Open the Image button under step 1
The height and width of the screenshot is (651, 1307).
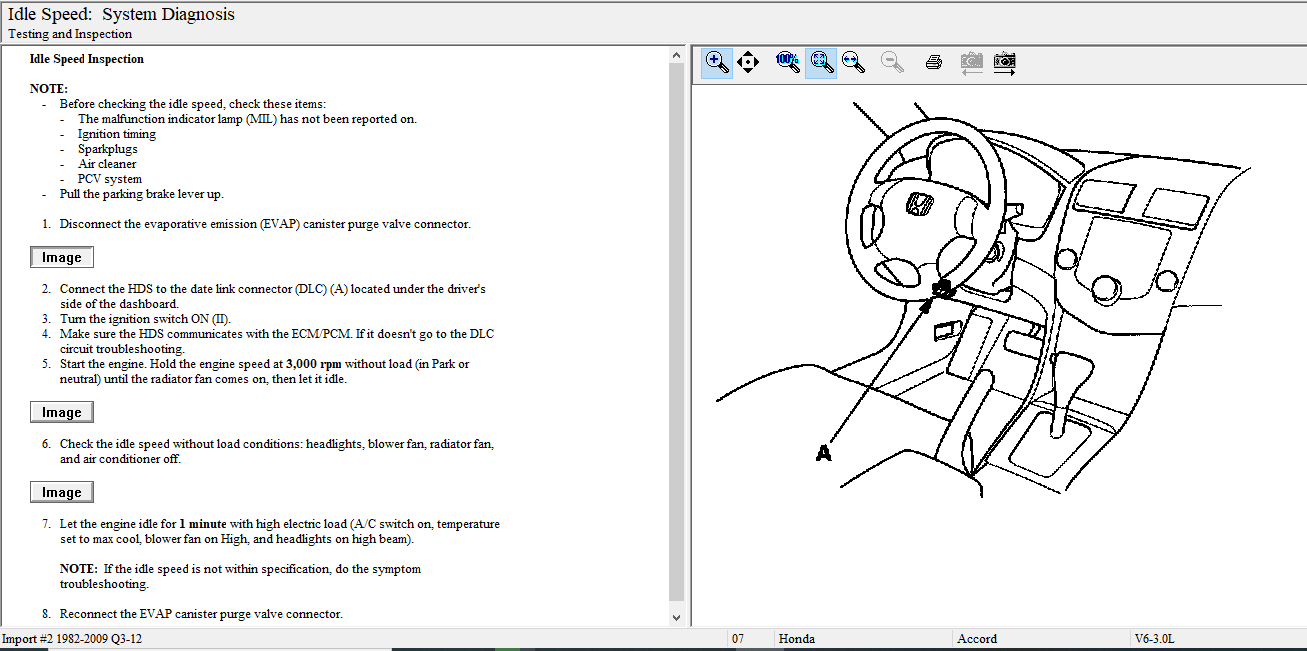pos(62,258)
